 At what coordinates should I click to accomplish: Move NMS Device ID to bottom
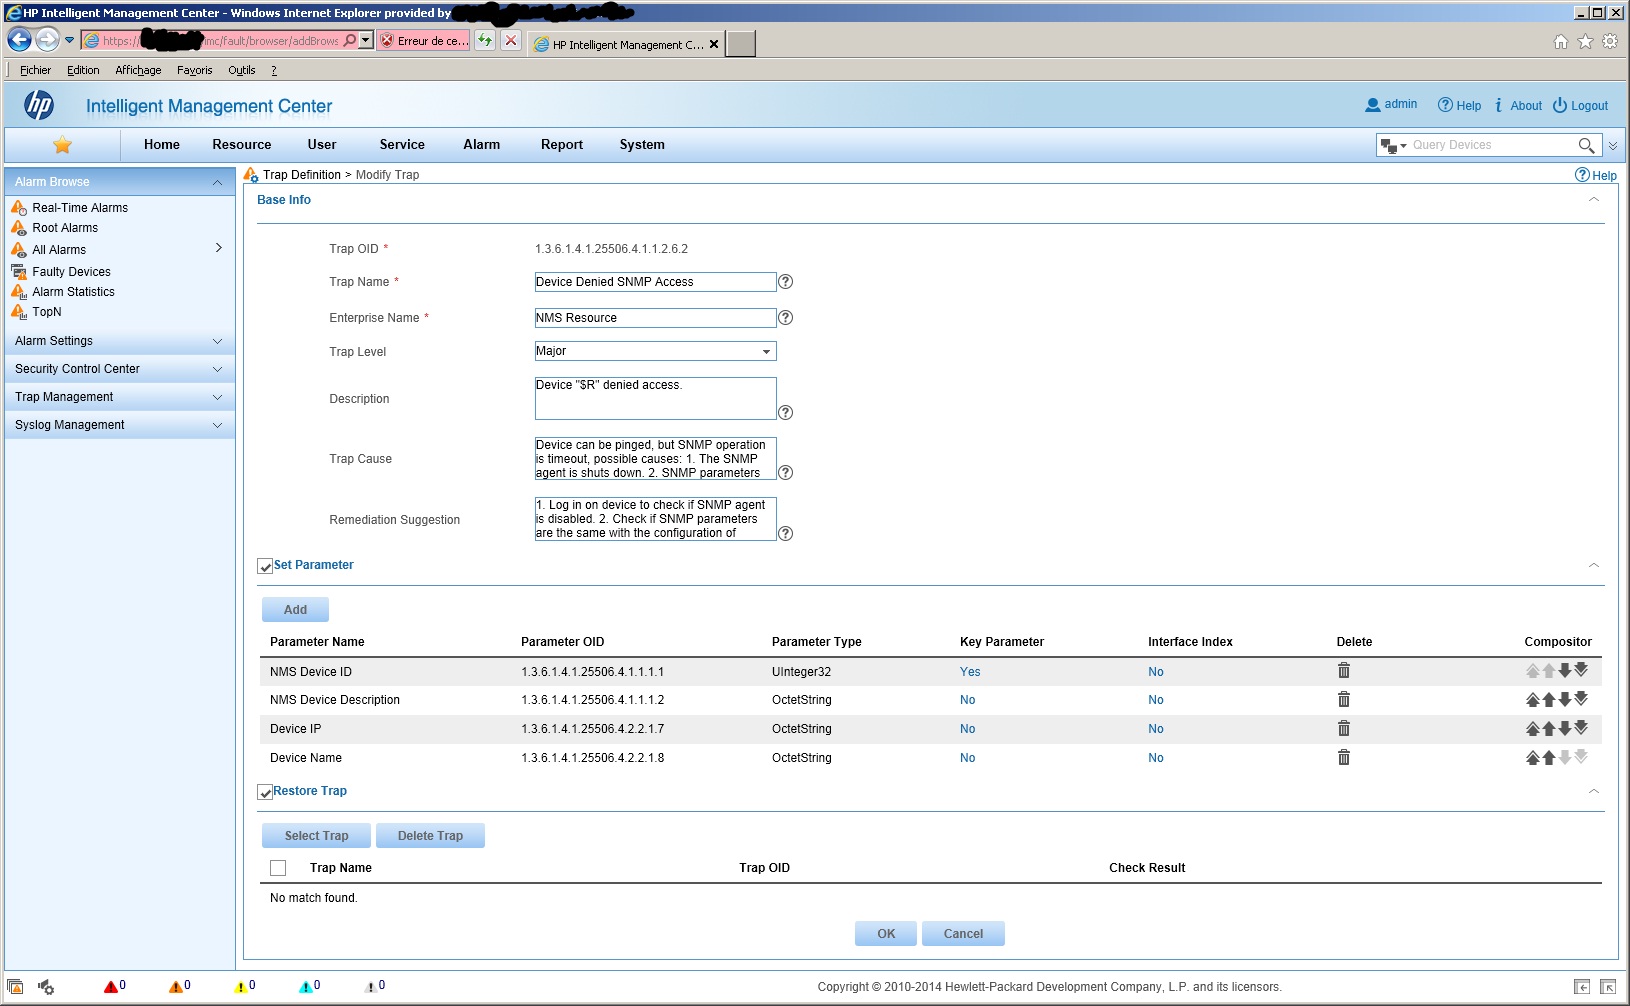point(1581,670)
